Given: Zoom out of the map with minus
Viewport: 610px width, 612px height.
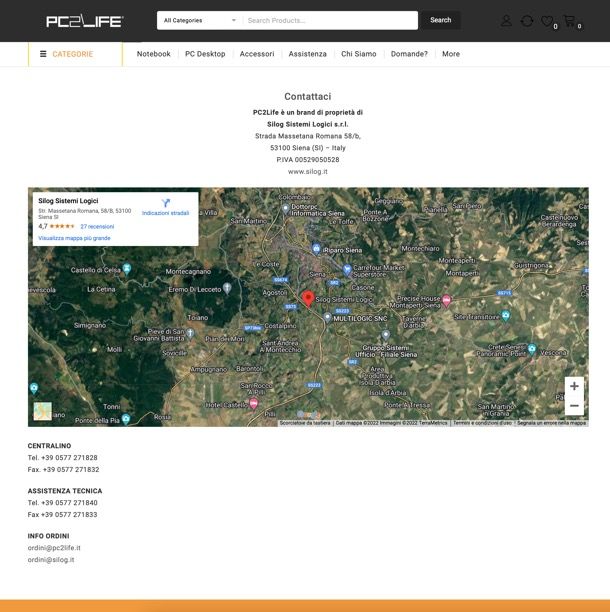Looking at the screenshot, I should point(574,406).
